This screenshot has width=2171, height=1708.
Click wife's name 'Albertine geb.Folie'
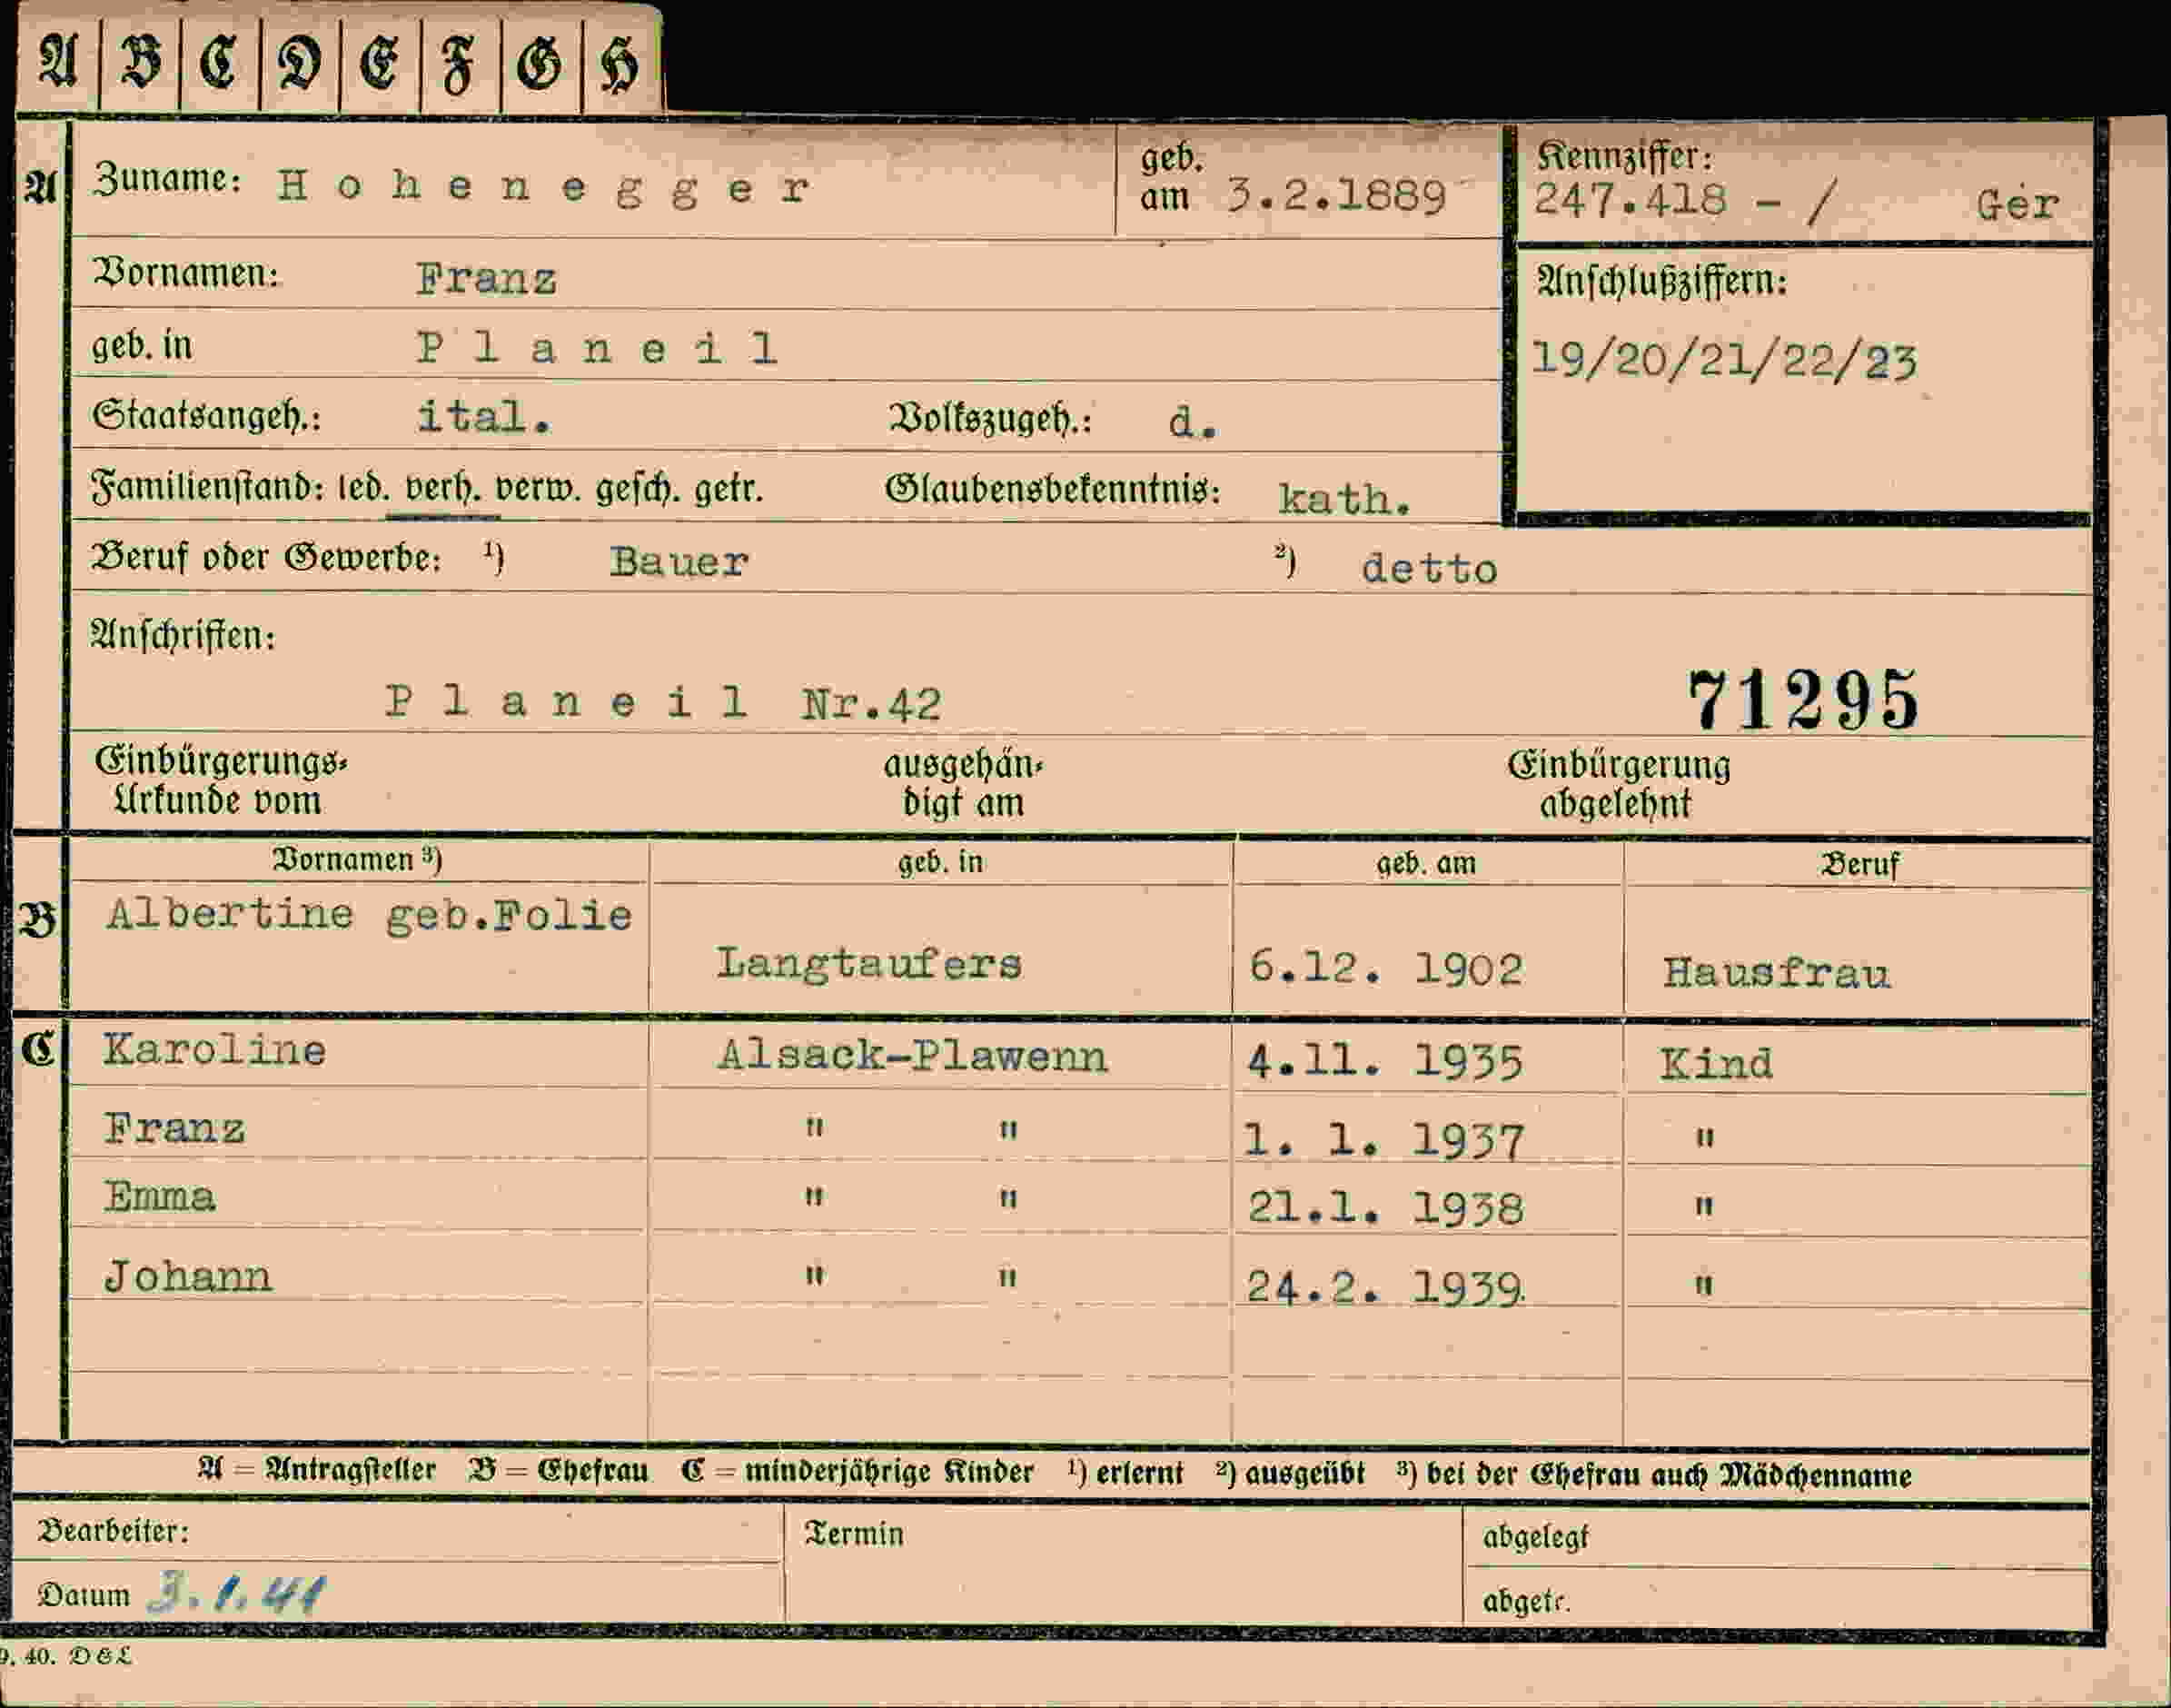[369, 914]
